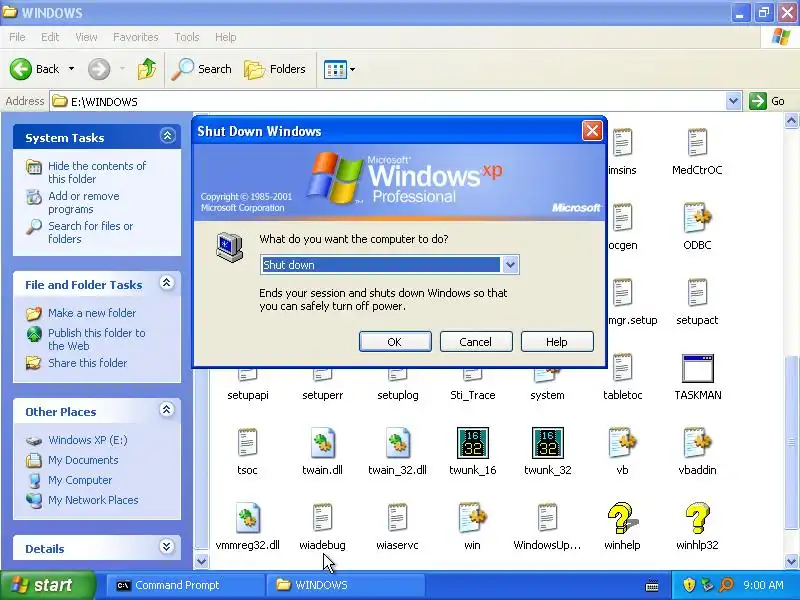Select the win configuration file icon
800x600 pixels.
tap(472, 517)
